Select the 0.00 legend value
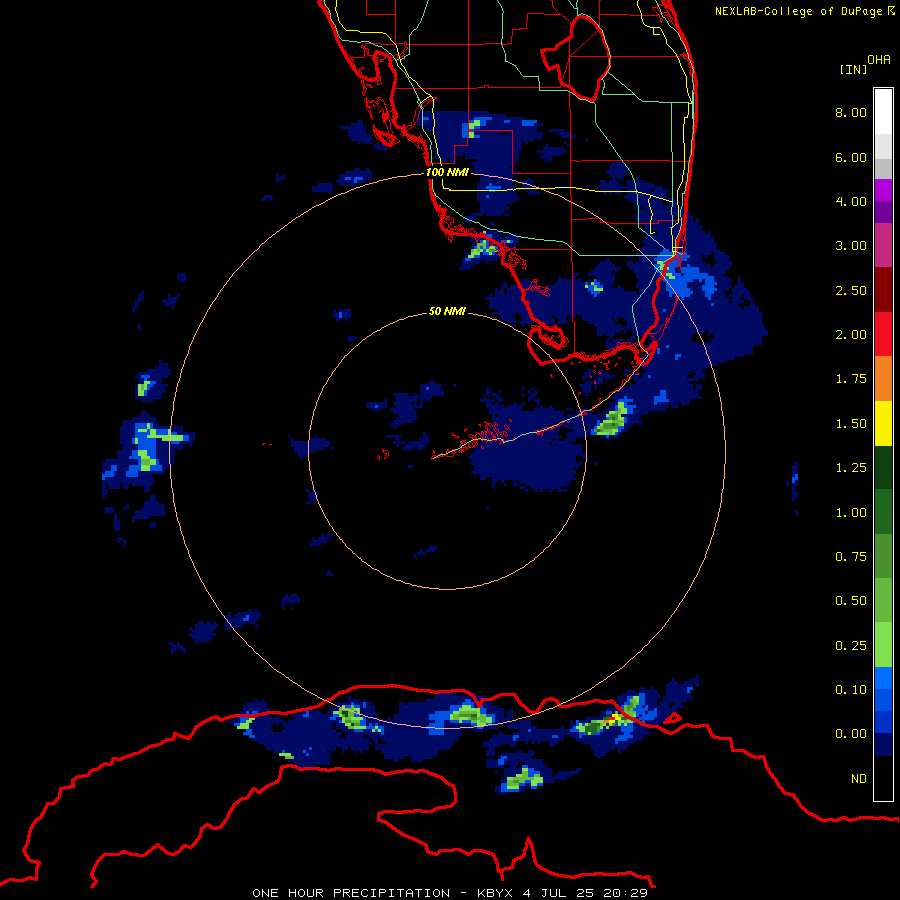Screen dimensions: 900x900 (851, 734)
